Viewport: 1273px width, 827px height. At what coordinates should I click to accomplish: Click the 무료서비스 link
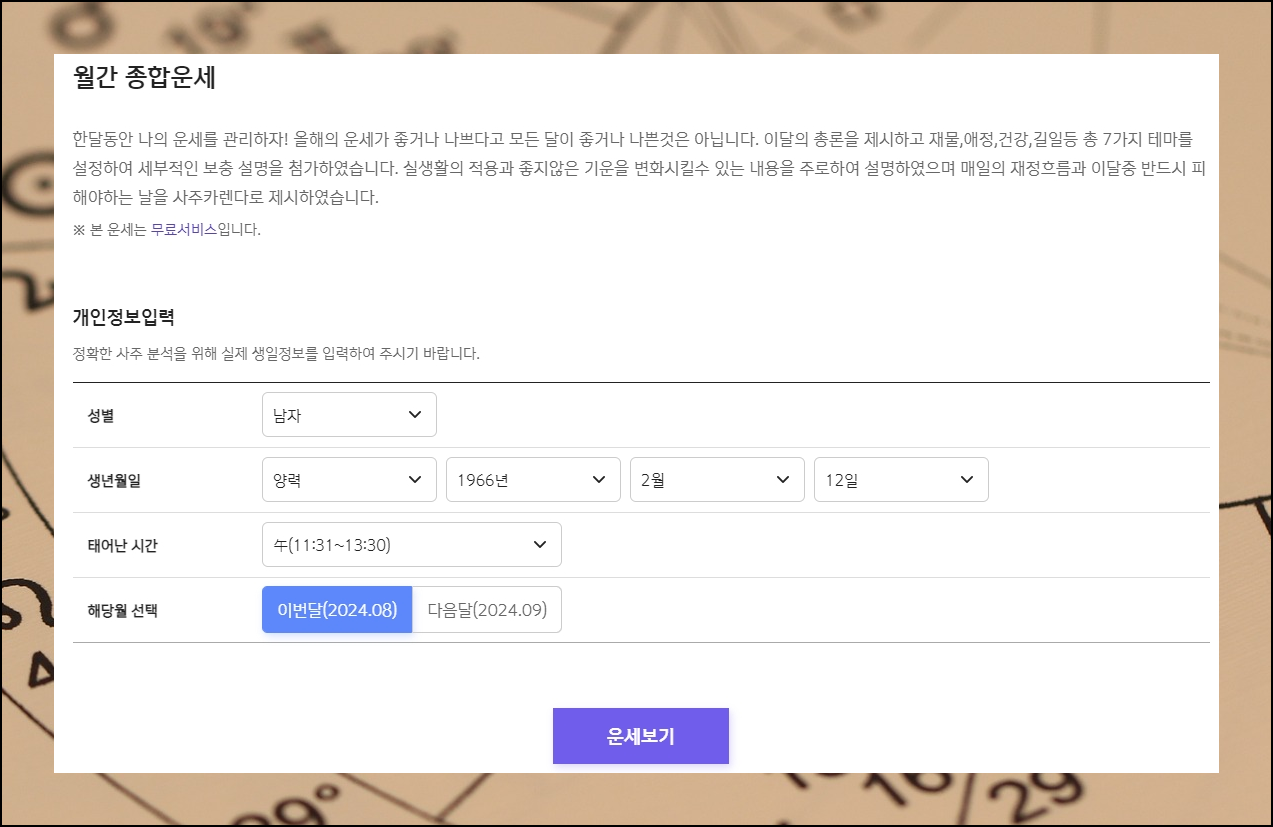[184, 229]
